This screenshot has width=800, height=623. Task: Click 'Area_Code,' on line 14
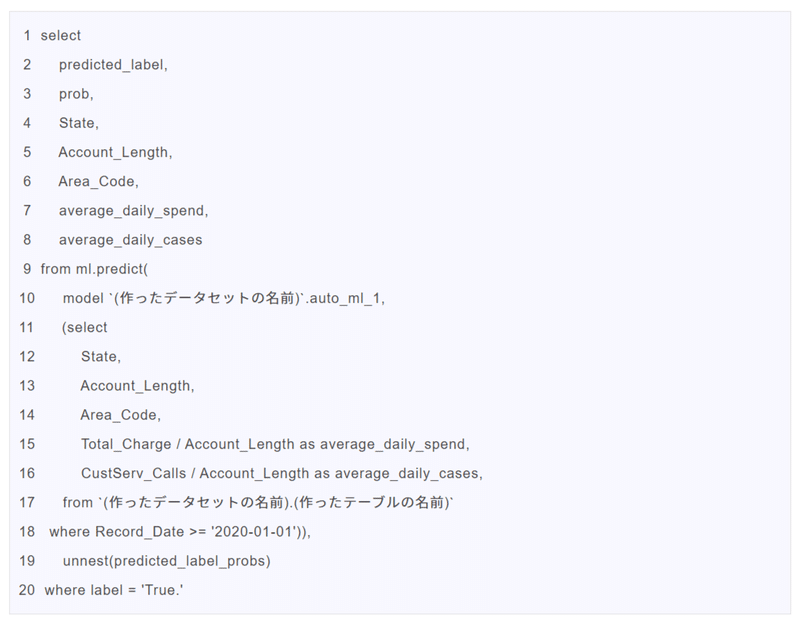click(120, 415)
